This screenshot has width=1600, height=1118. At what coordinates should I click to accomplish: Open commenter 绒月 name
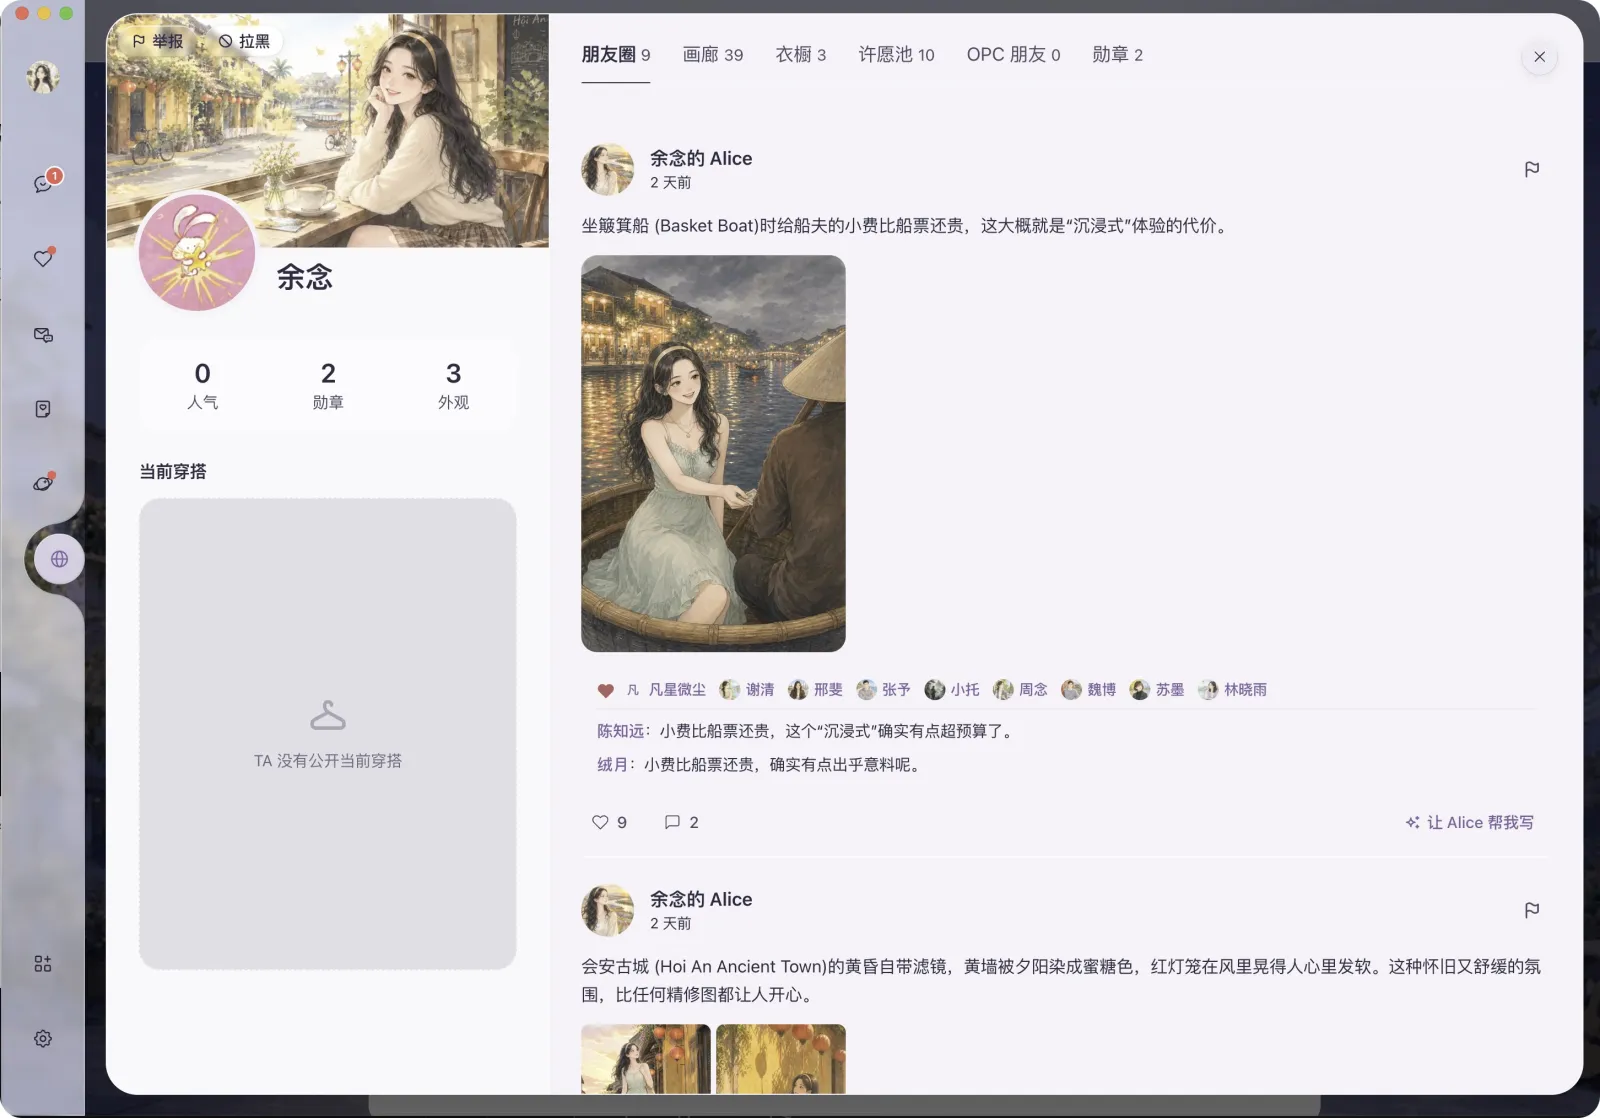point(612,765)
